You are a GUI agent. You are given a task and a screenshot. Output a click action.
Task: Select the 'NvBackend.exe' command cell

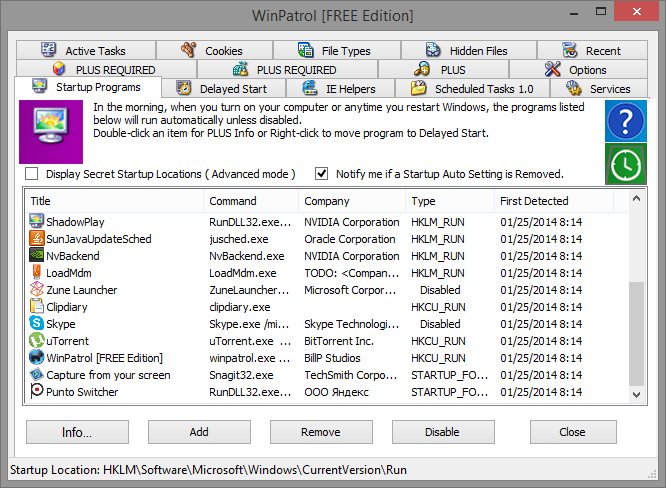[246, 256]
